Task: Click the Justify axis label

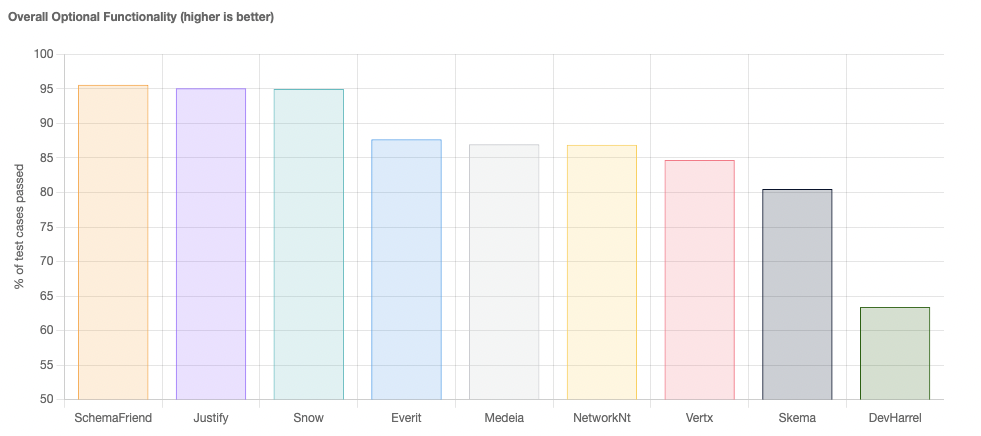Action: click(211, 418)
